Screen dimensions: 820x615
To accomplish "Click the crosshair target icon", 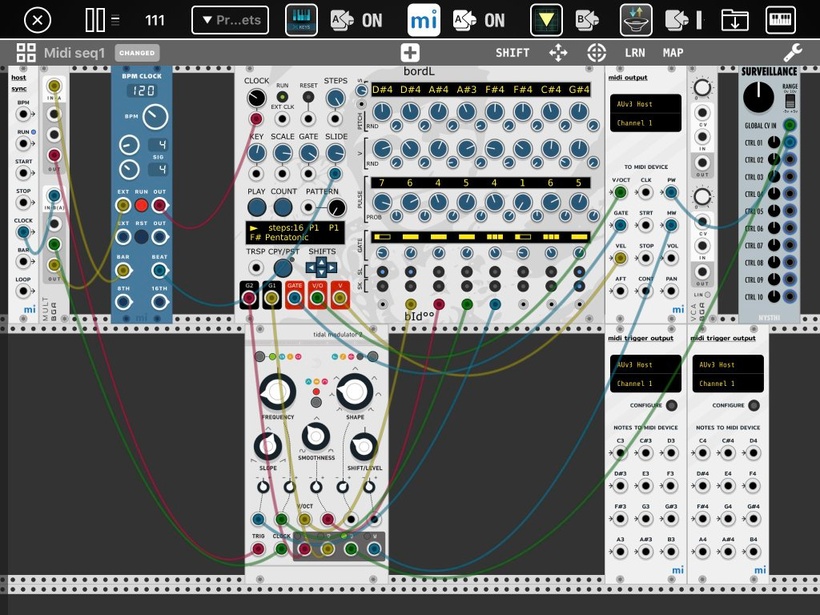I will point(596,53).
